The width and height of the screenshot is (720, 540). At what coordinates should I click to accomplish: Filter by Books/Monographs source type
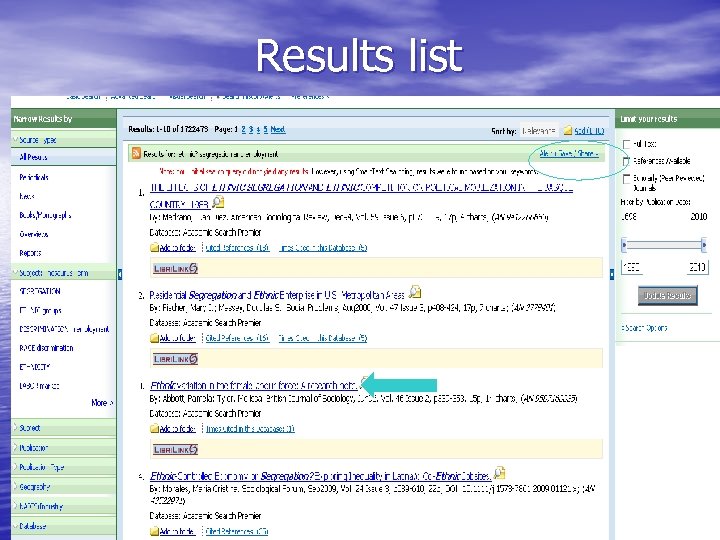click(x=45, y=215)
